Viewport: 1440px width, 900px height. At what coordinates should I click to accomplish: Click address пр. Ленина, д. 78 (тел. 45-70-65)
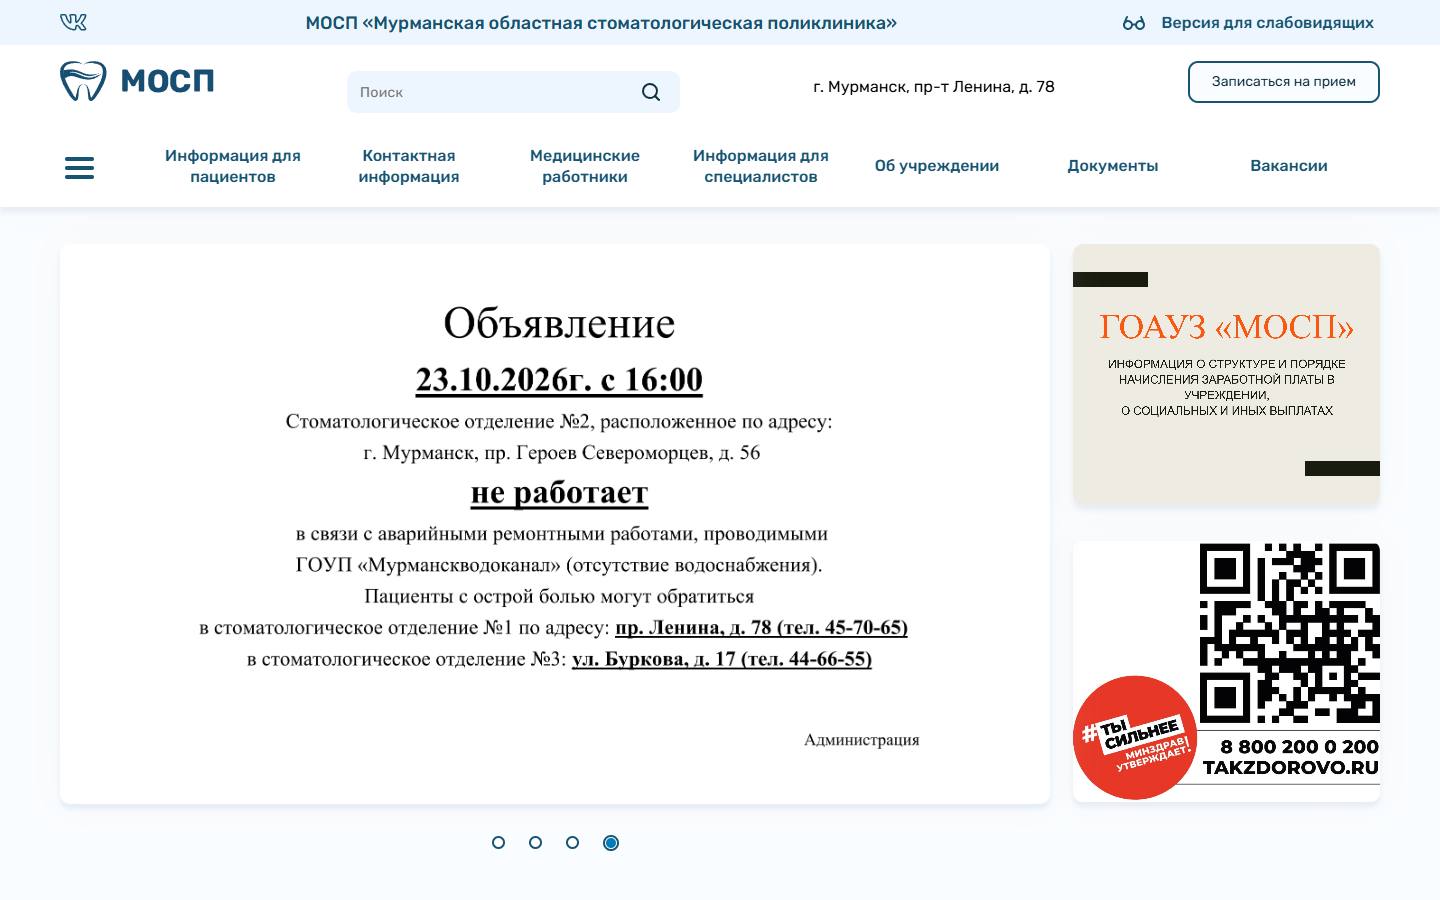point(761,628)
